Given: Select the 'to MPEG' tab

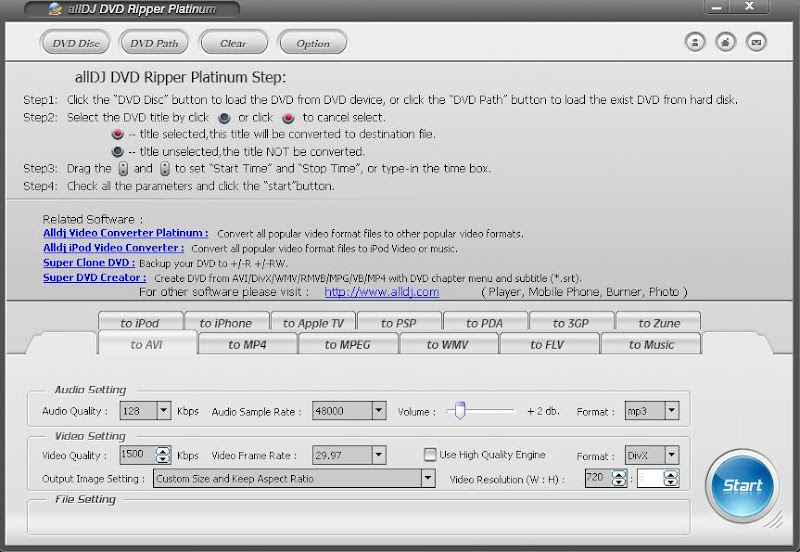Looking at the screenshot, I should 348,343.
